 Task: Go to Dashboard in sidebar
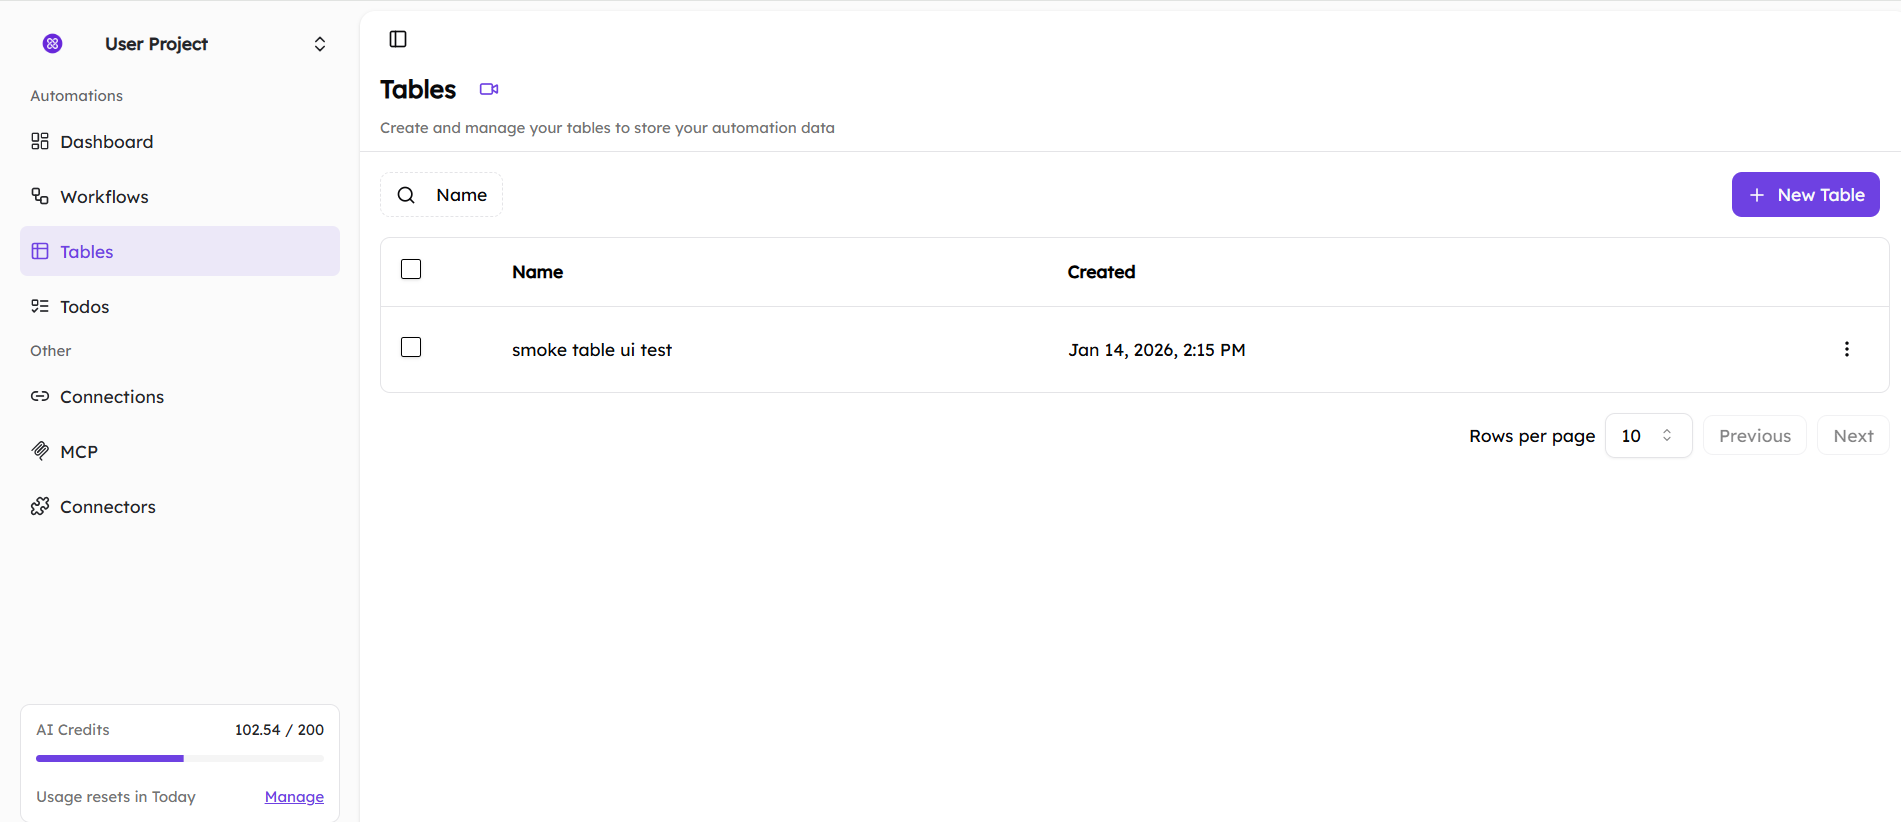[106, 142]
